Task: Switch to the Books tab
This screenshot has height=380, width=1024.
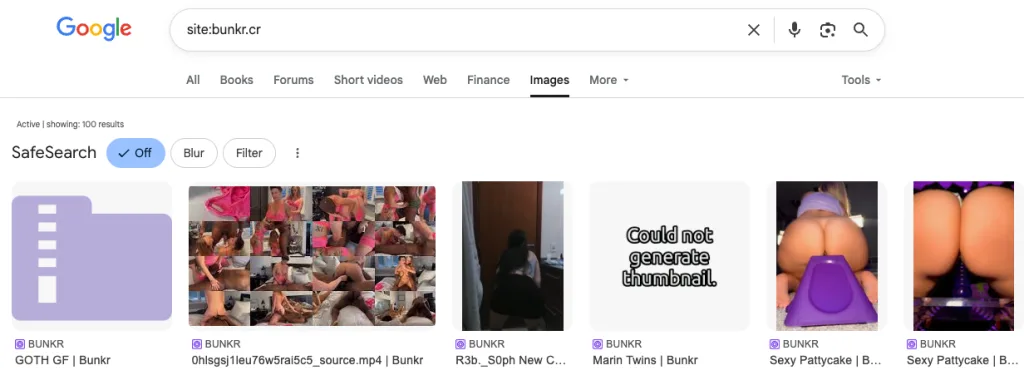Action: pos(236,80)
